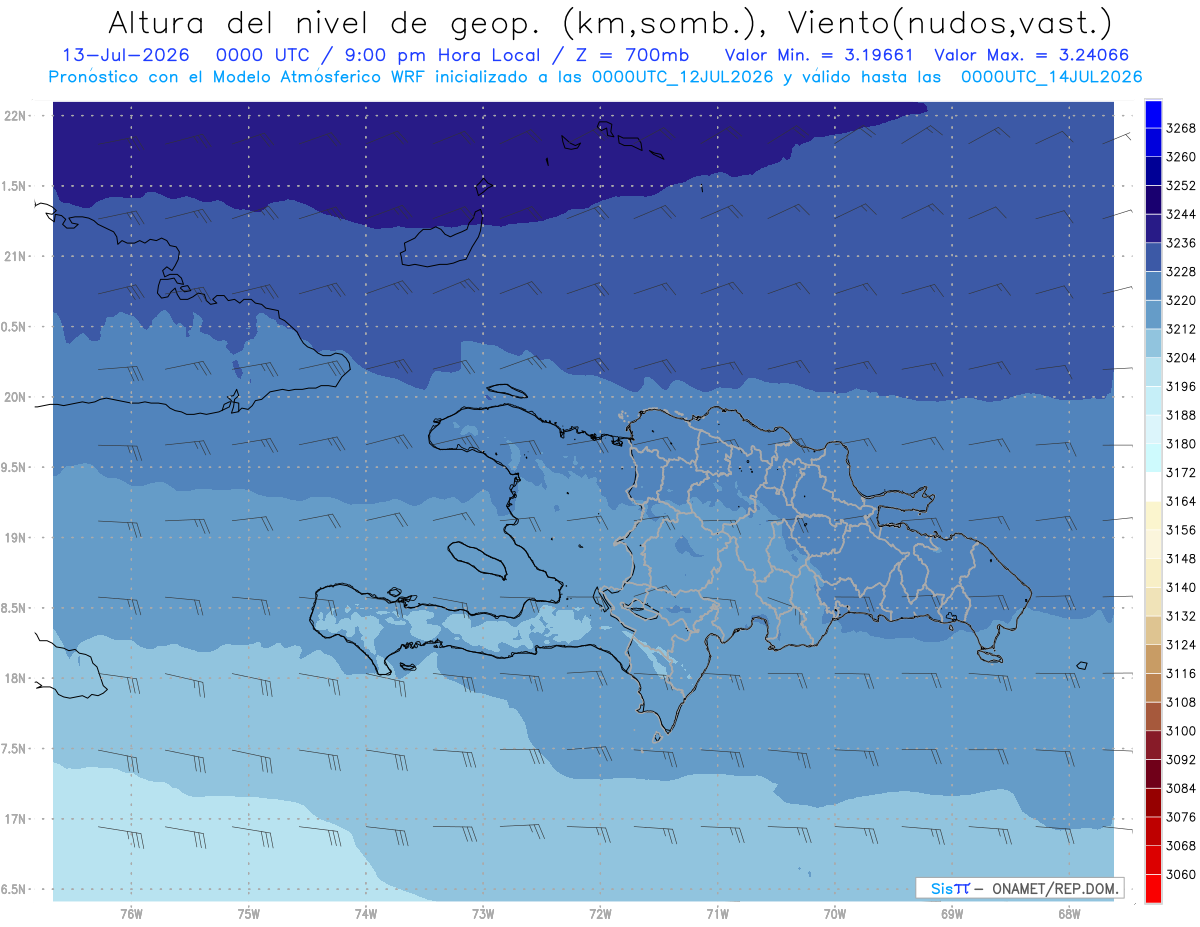Pick the color bar segment between 3212 and 3204
This screenshot has height=927, width=1200.
1153,343
